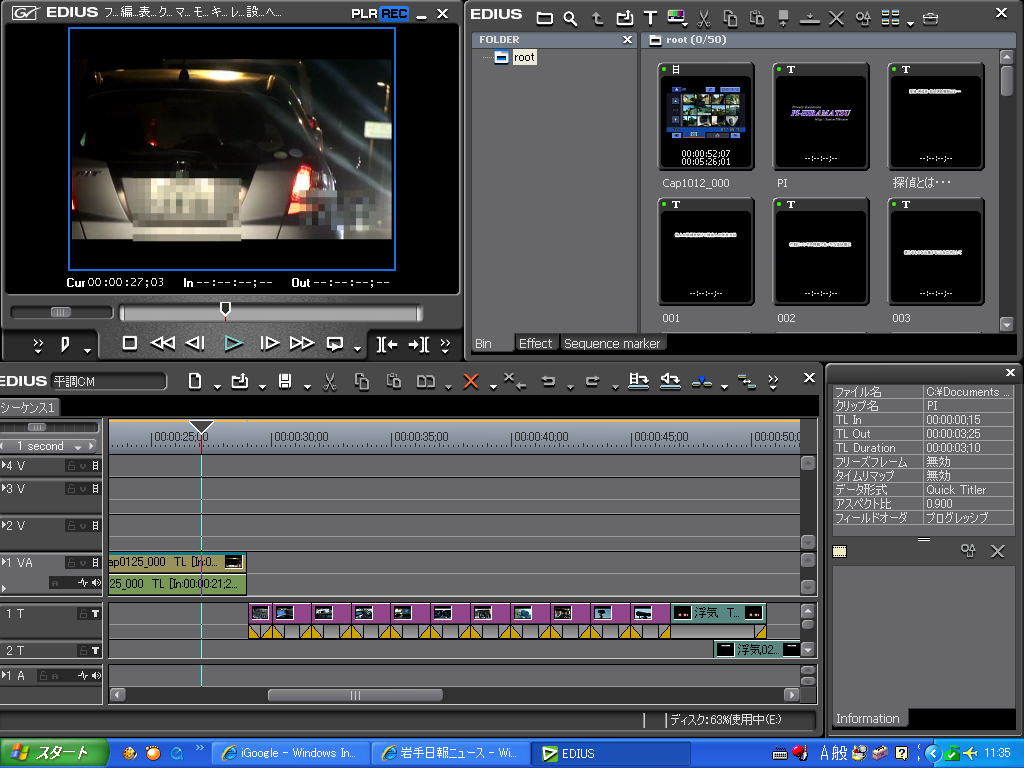Screen dimensions: 1024x768
Task: Open the new sequence dropdown arrow
Action: [217, 387]
